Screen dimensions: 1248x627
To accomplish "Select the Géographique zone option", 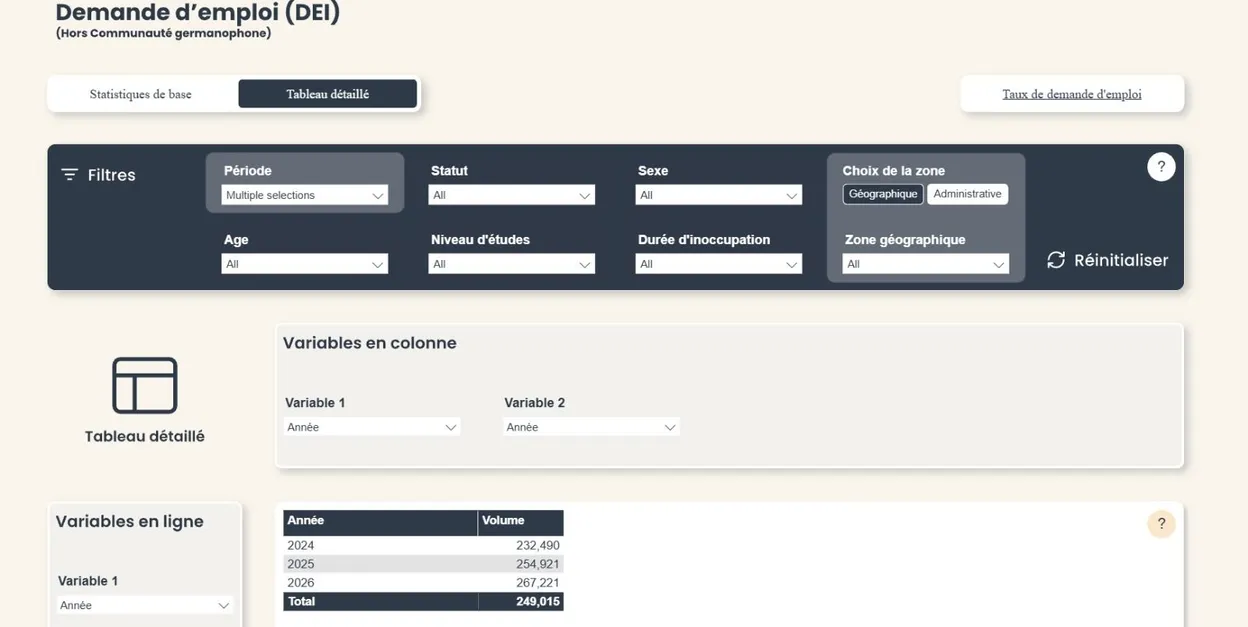I will (x=883, y=194).
